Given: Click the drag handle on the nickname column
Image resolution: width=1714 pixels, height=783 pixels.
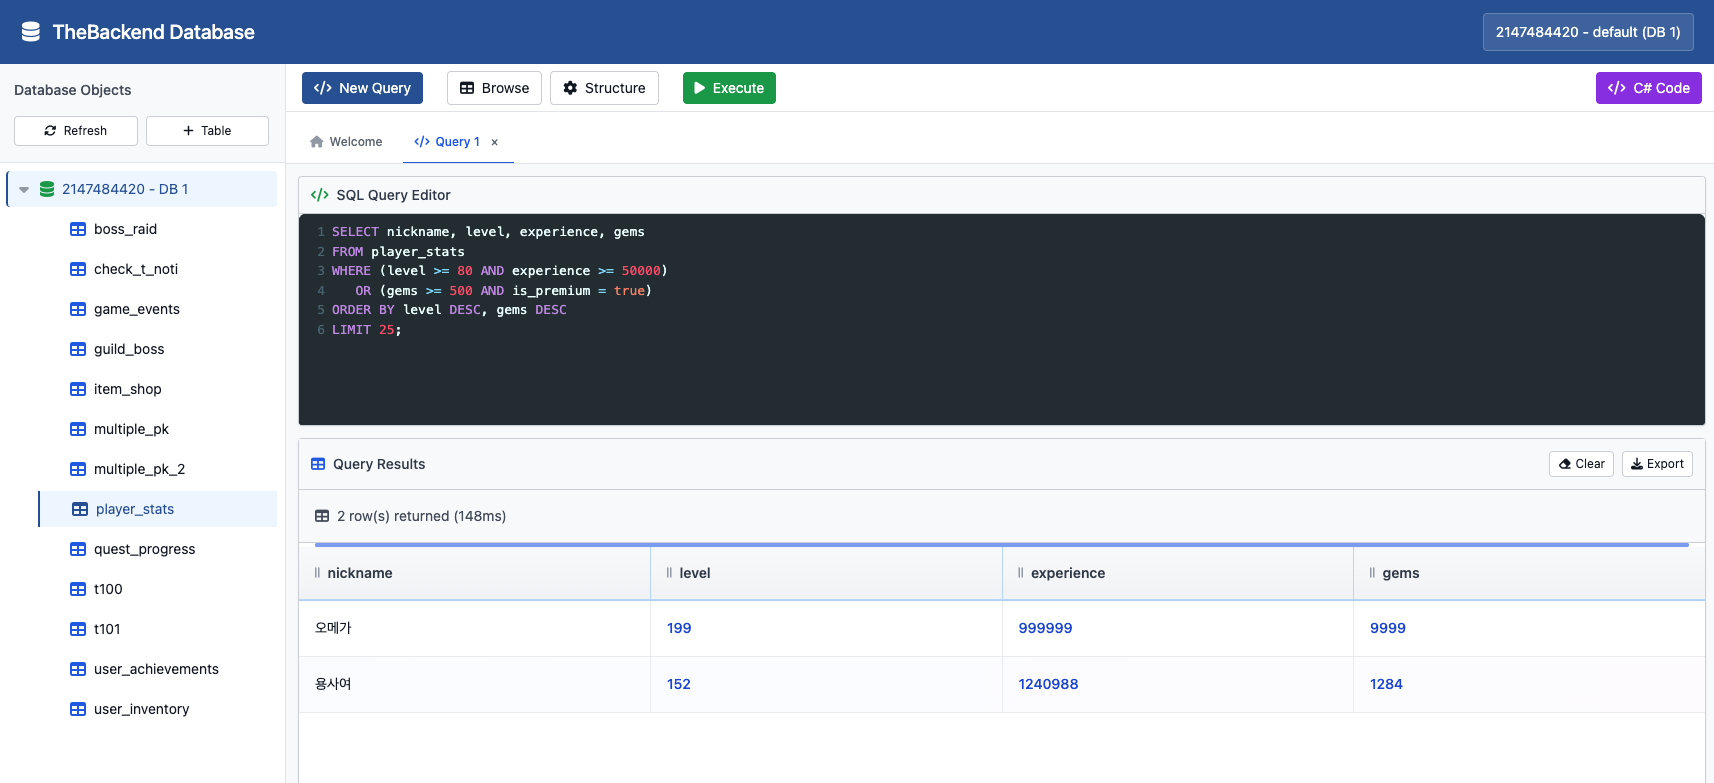Looking at the screenshot, I should [317, 573].
